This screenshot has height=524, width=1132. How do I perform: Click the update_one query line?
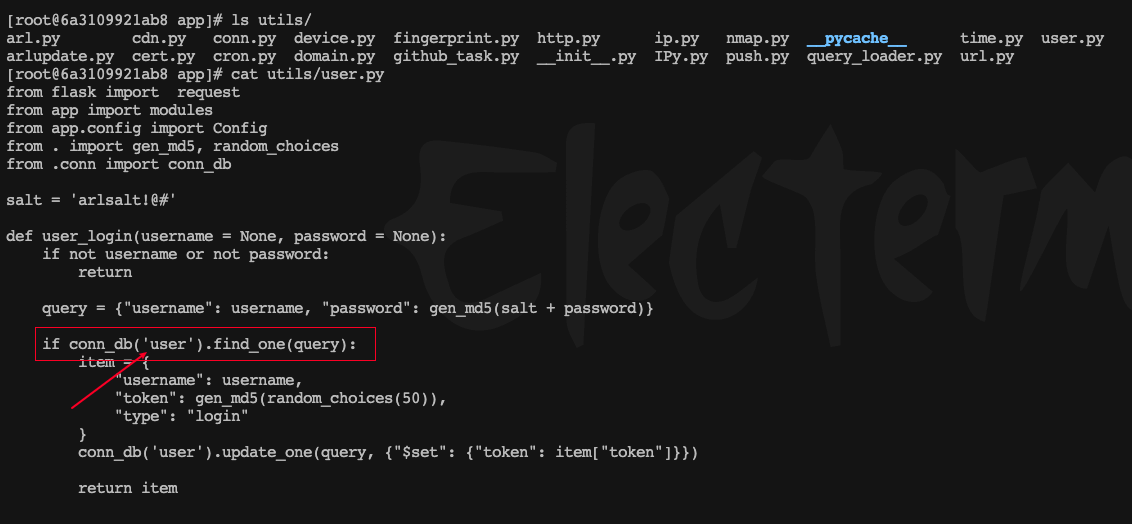click(388, 453)
